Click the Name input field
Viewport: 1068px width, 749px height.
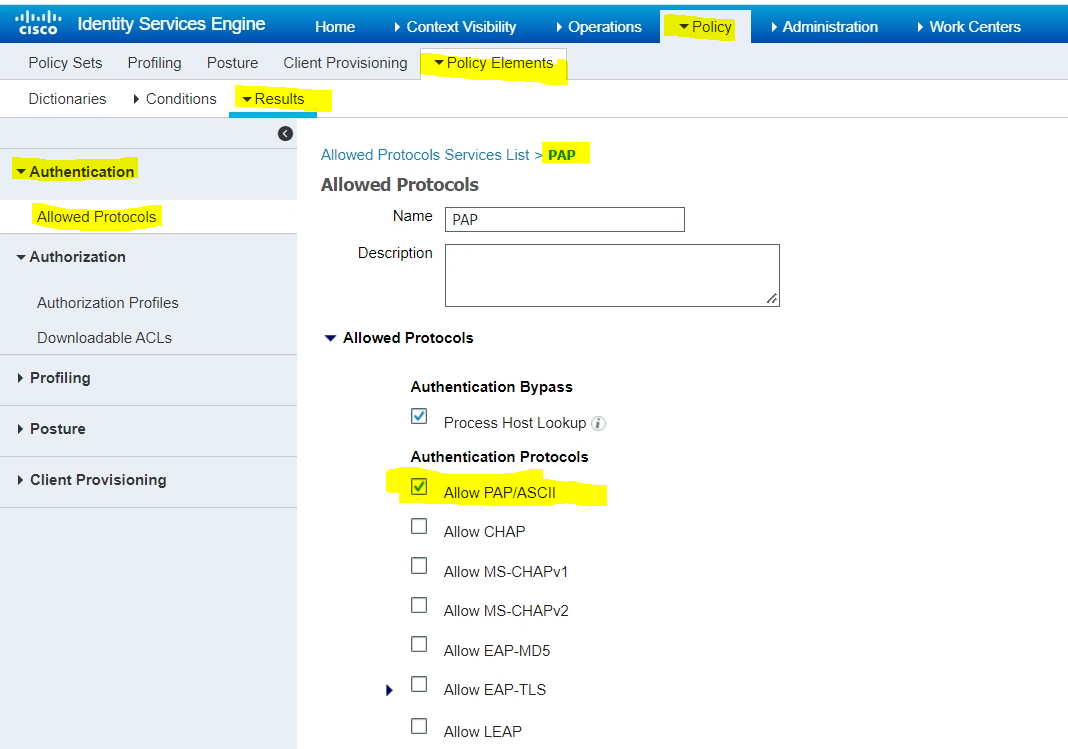point(564,219)
